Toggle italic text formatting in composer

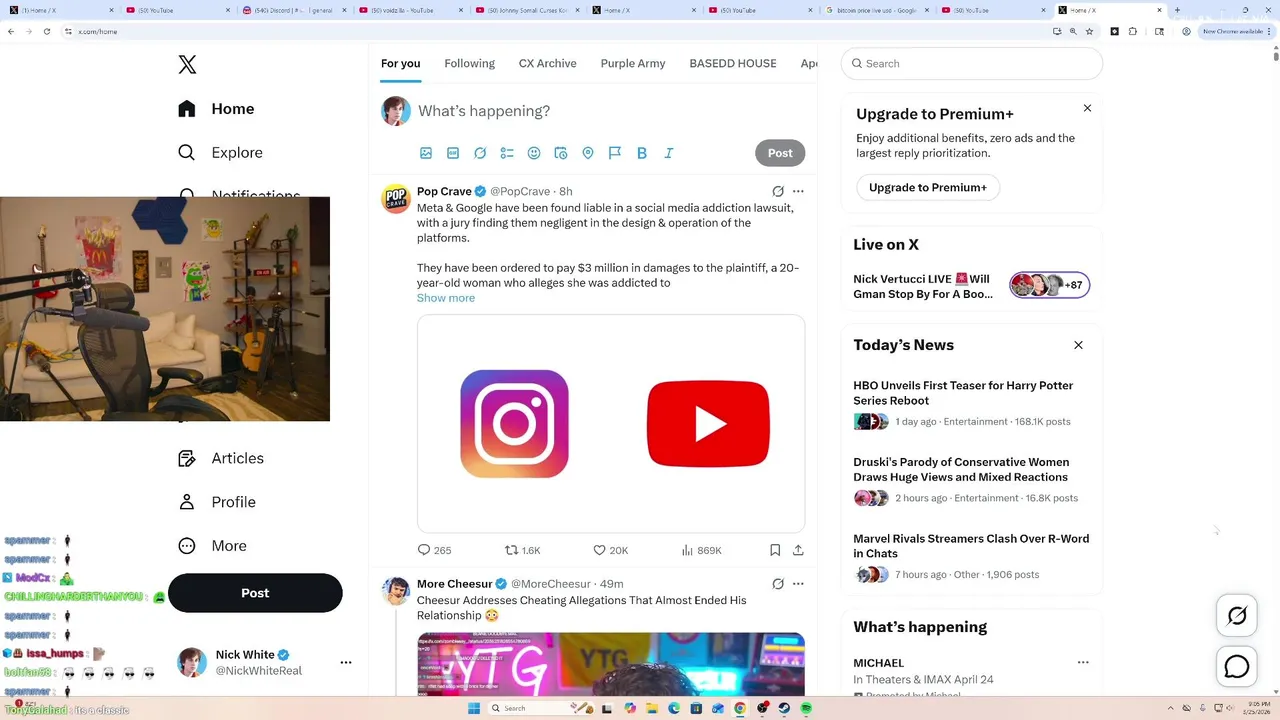(x=669, y=153)
